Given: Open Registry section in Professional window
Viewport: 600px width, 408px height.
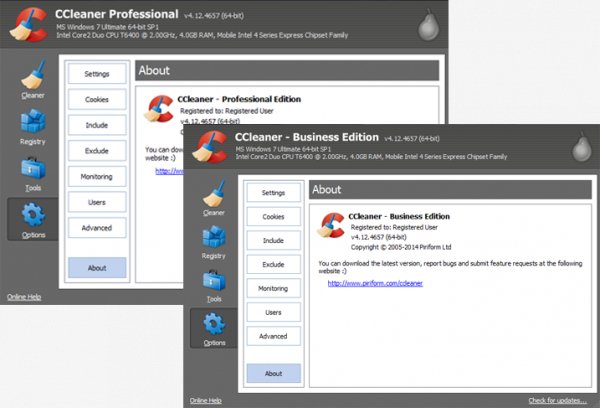Looking at the screenshot, I should 33,127.
